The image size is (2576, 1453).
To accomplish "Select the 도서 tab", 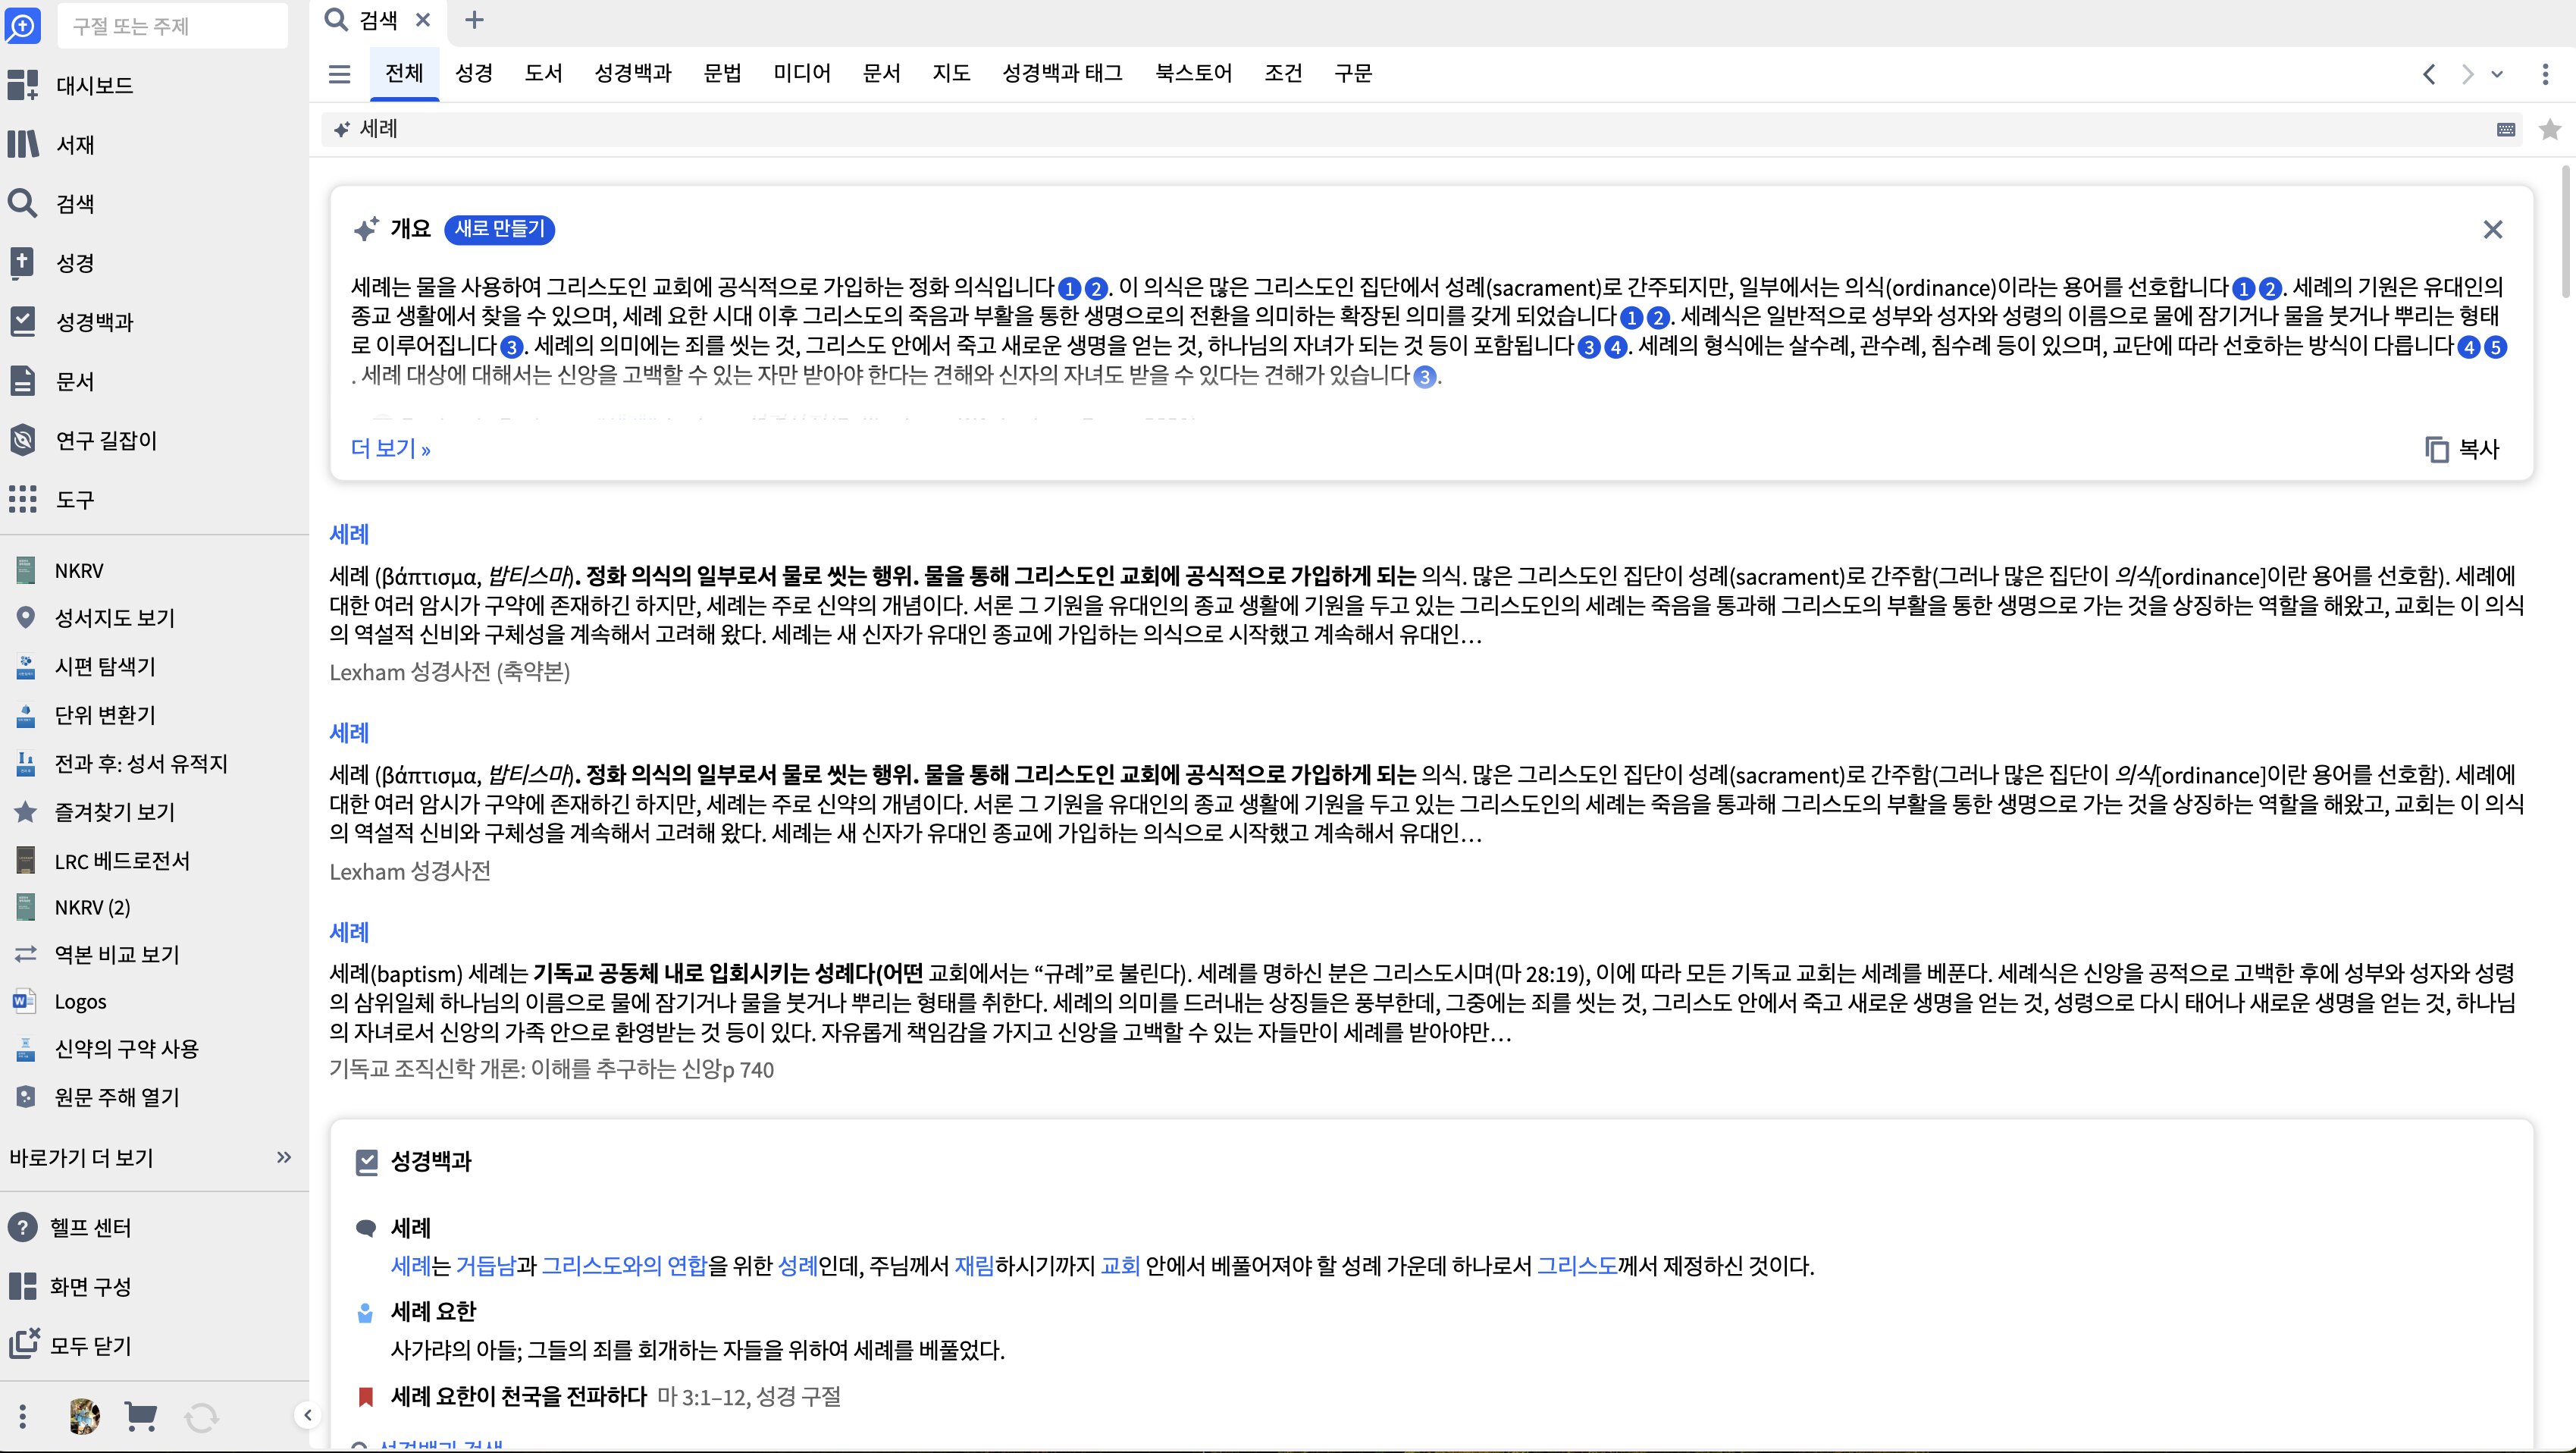I will [x=543, y=73].
